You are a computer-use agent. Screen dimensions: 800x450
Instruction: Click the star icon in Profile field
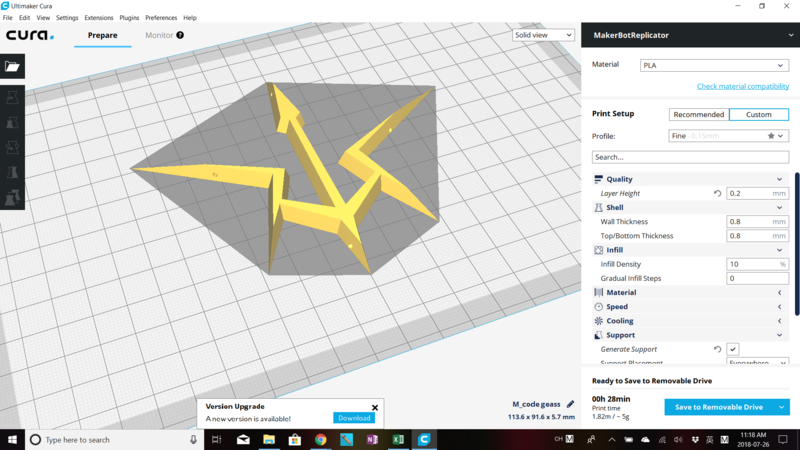pos(771,136)
